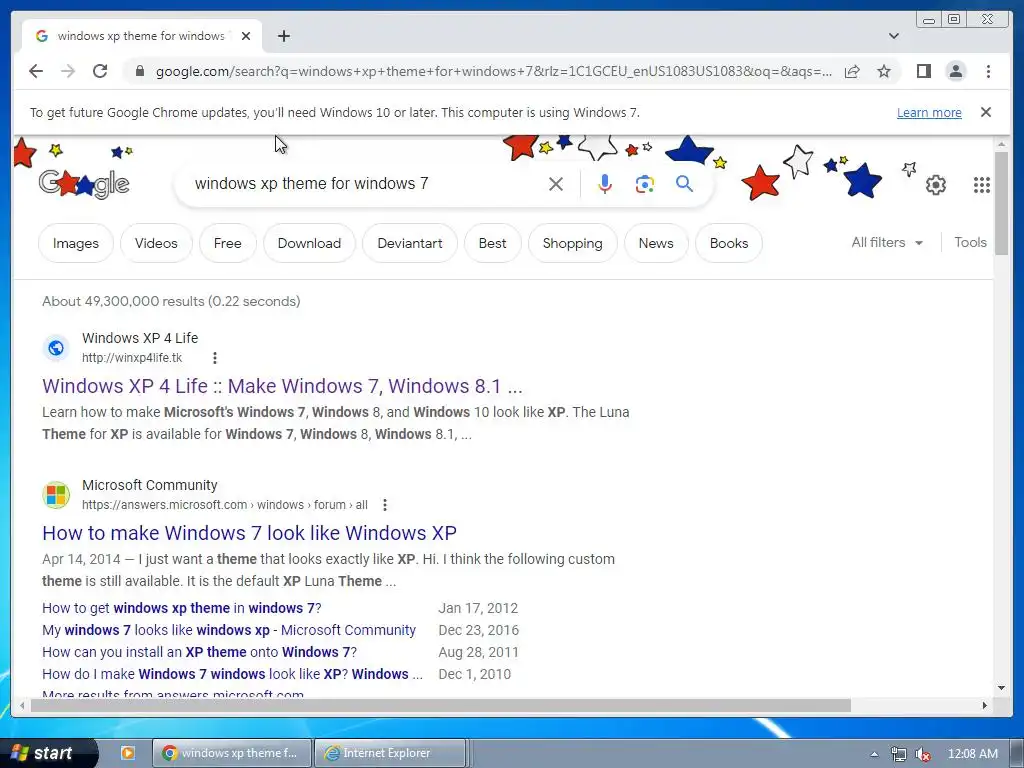The width and height of the screenshot is (1024, 768).
Task: Click the forward navigation arrow
Action: pos(68,71)
